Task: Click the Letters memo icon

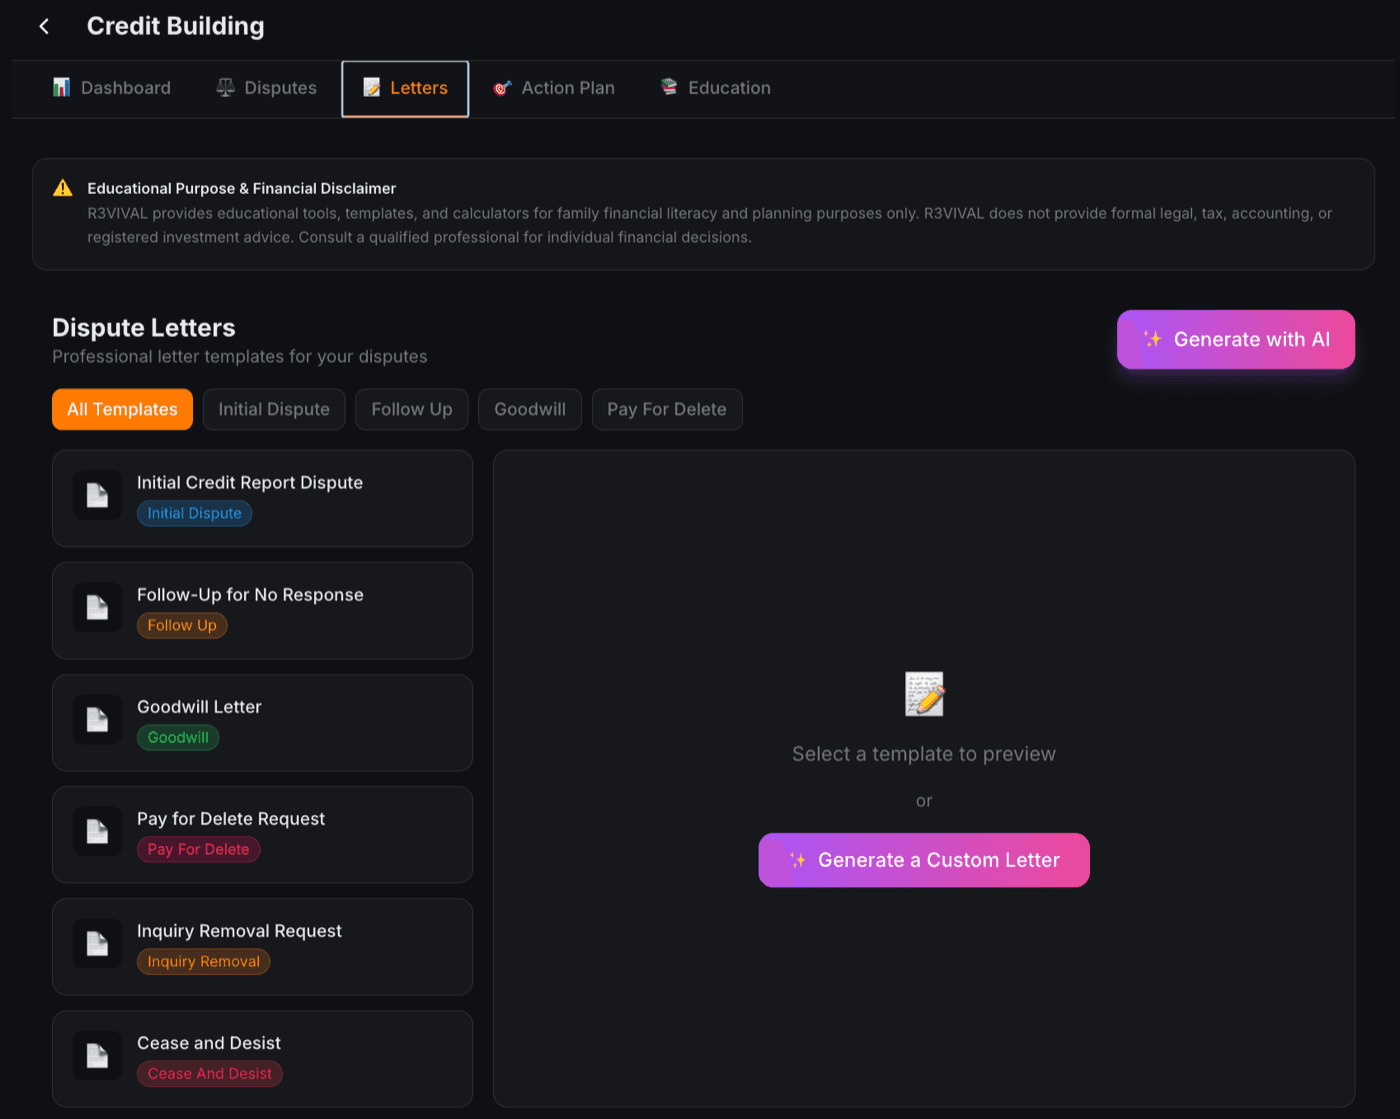Action: (x=371, y=87)
